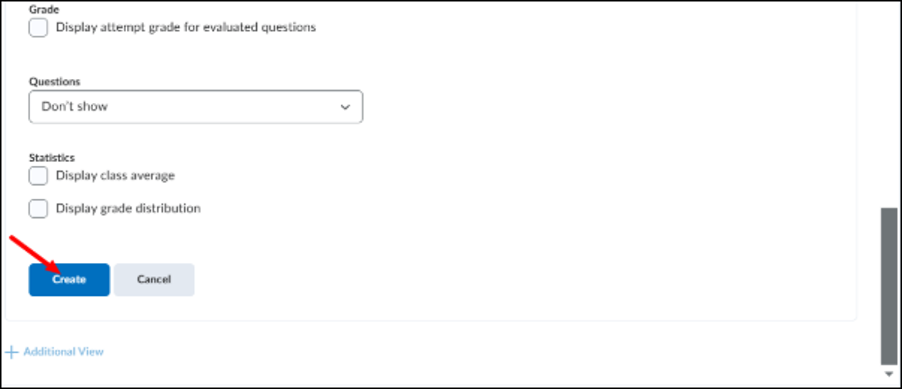The height and width of the screenshot is (390, 902).
Task: Click the chevron arrow in Questions dropdown
Action: pos(345,107)
